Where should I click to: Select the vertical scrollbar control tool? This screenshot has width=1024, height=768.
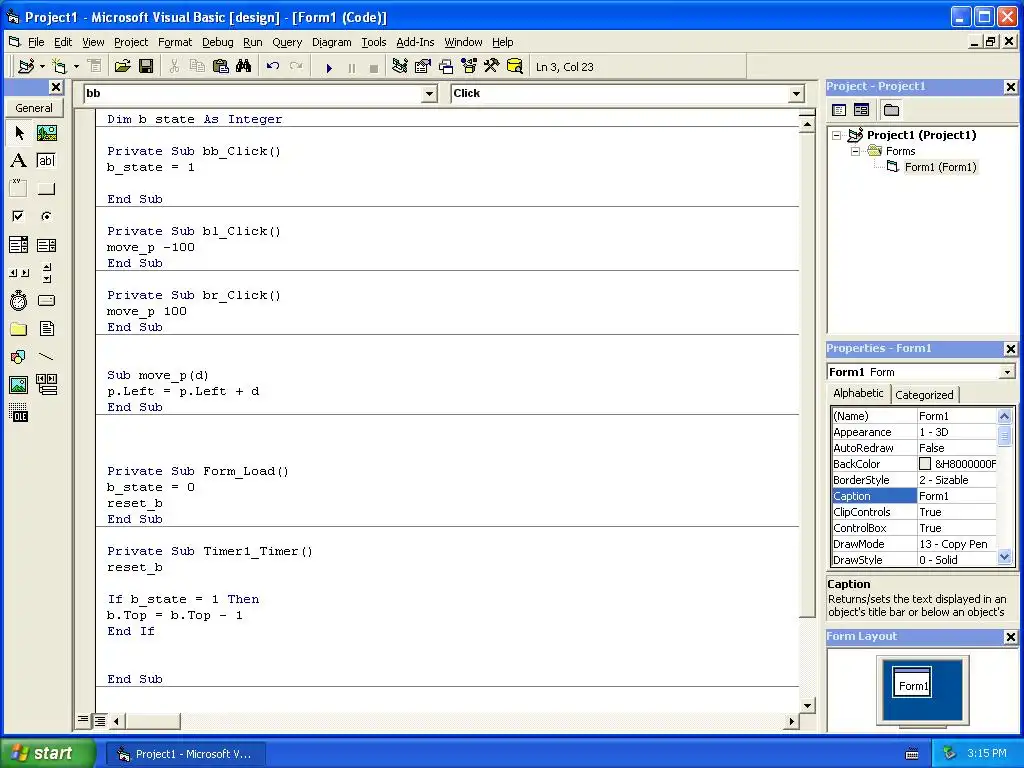pyautogui.click(x=46, y=273)
